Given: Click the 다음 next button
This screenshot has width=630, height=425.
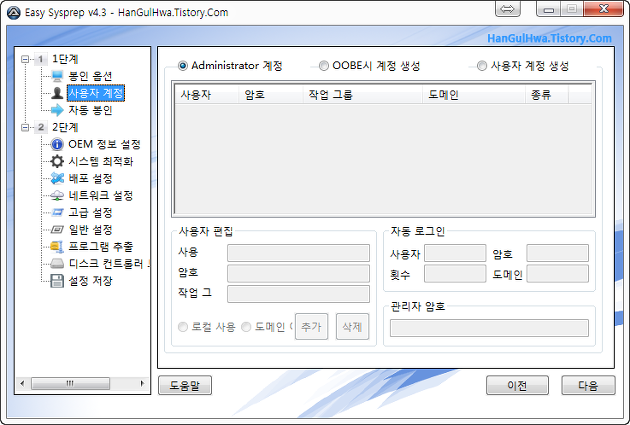Looking at the screenshot, I should (x=588, y=385).
